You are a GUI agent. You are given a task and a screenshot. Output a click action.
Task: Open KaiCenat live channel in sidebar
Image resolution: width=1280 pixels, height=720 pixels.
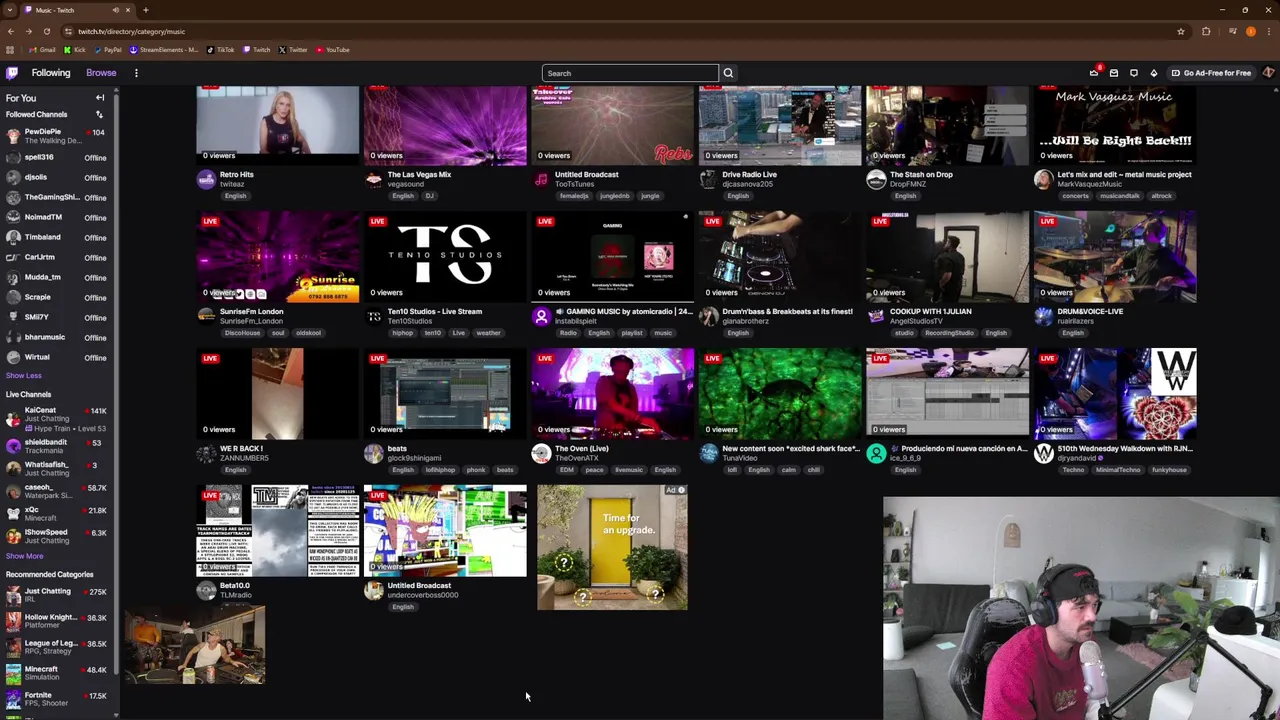coord(57,418)
